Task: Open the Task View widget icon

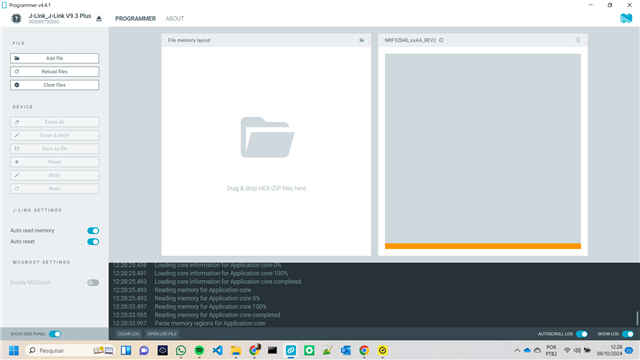Action: 126,350
